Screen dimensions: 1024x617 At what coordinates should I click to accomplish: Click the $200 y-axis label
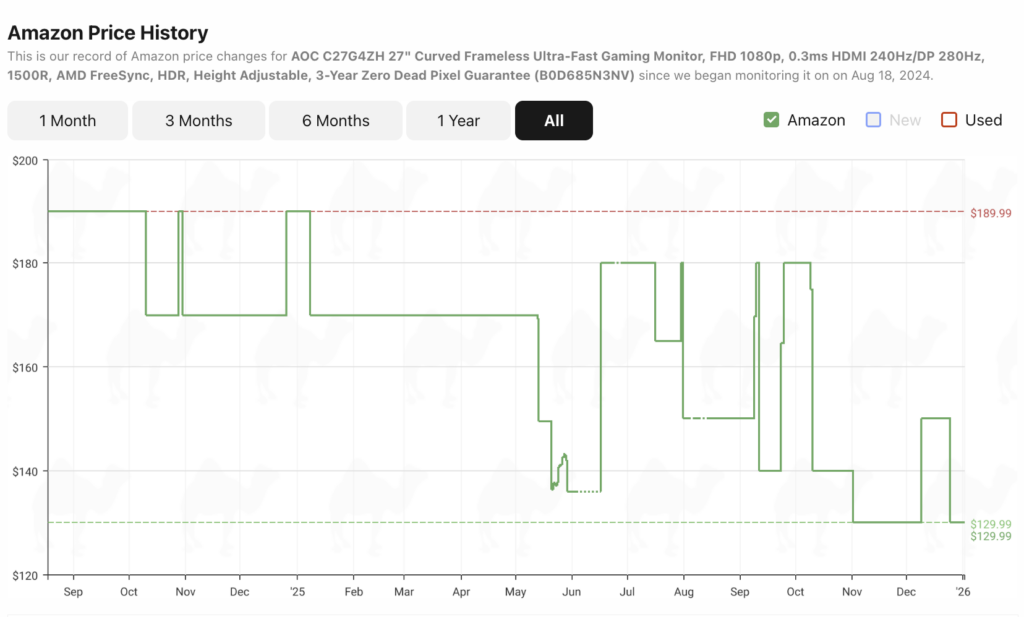24,160
